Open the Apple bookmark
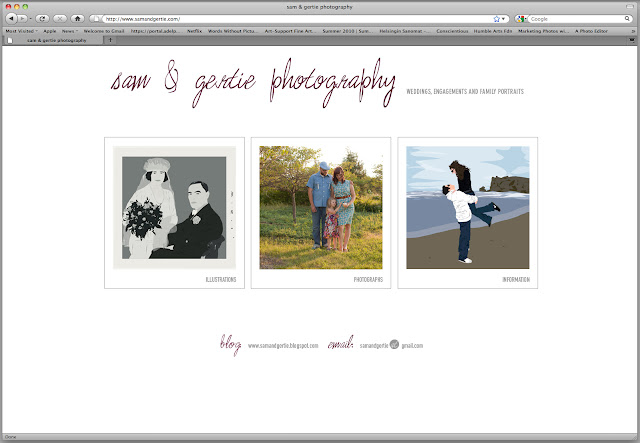This screenshot has height=443, width=640. pyautogui.click(x=50, y=31)
